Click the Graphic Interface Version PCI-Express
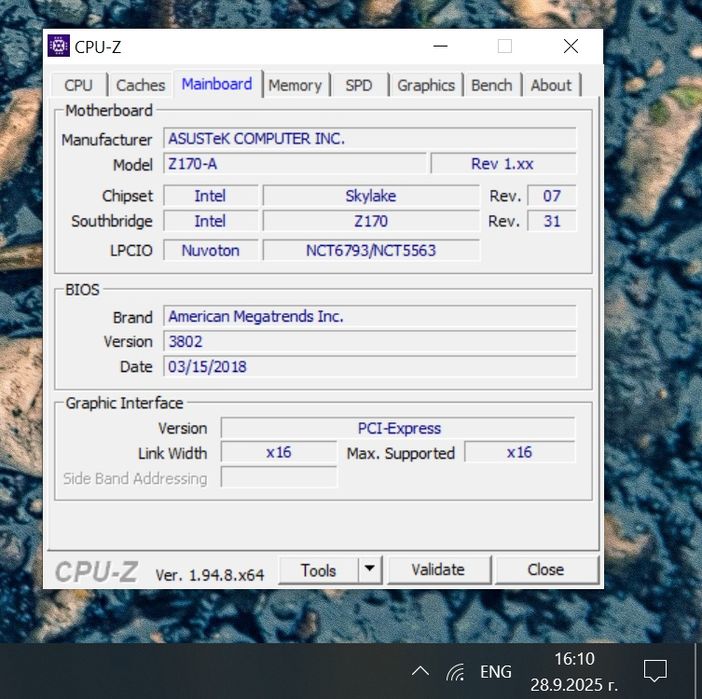The image size is (702, 699). [x=398, y=428]
